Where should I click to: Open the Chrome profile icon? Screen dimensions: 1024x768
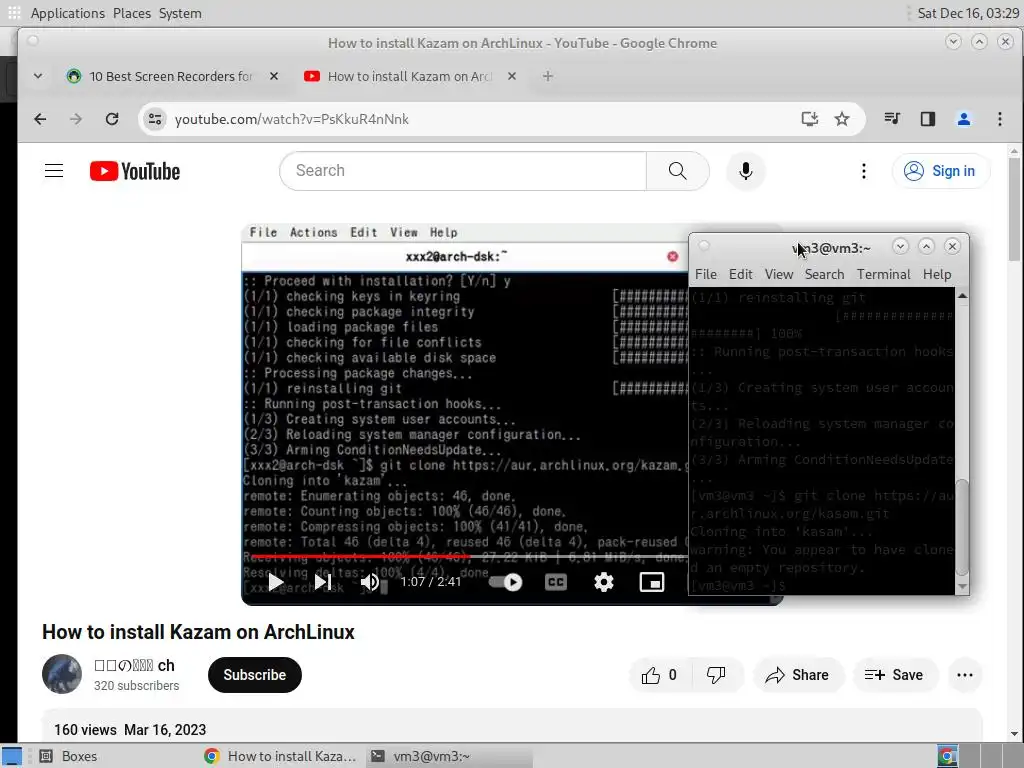point(964,119)
